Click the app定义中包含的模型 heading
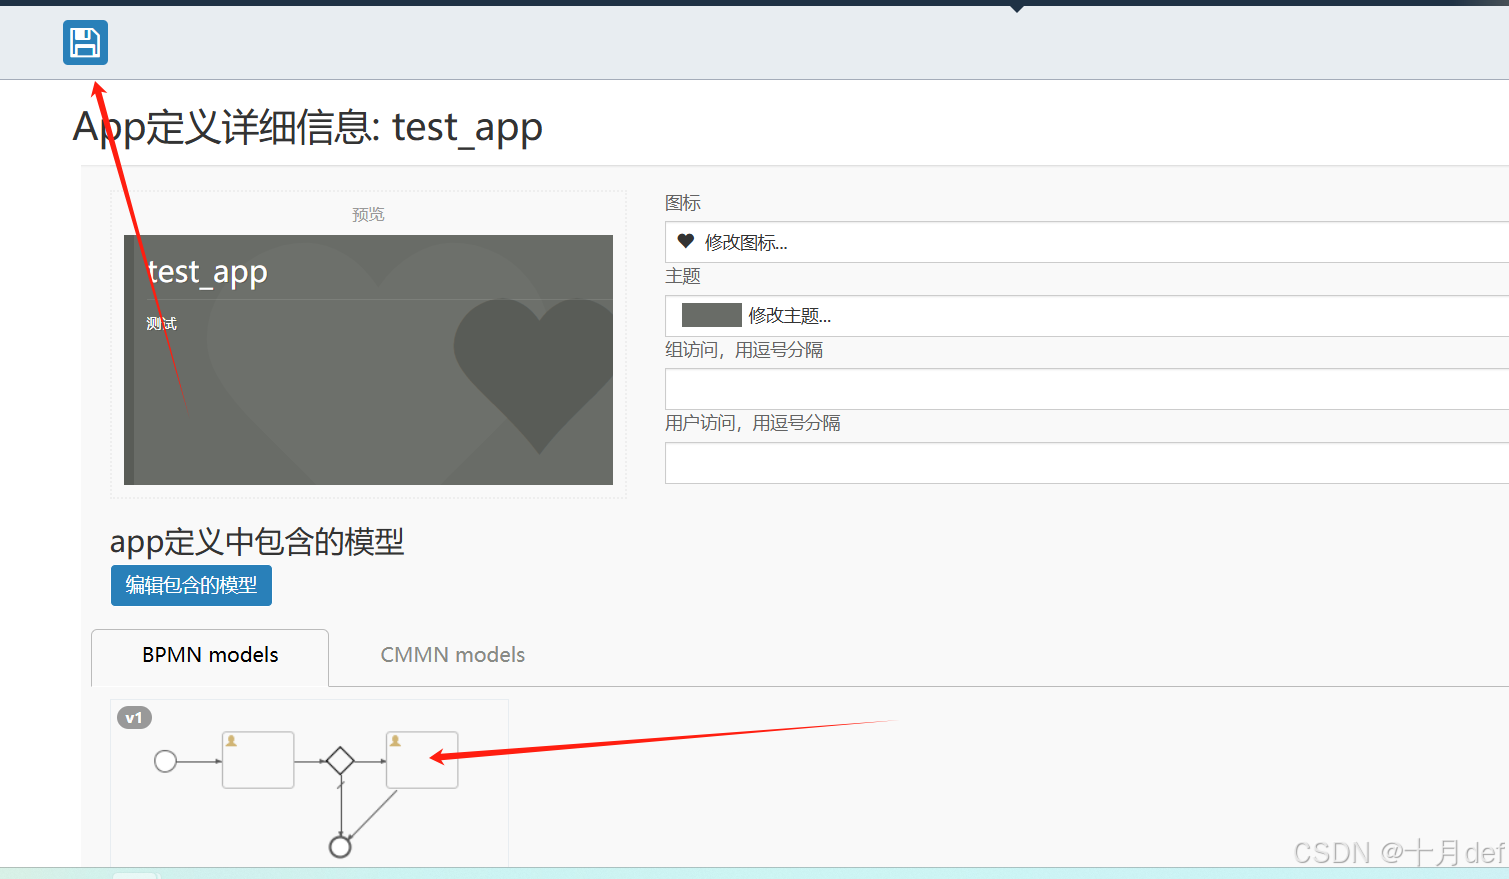1509x879 pixels. pyautogui.click(x=257, y=542)
